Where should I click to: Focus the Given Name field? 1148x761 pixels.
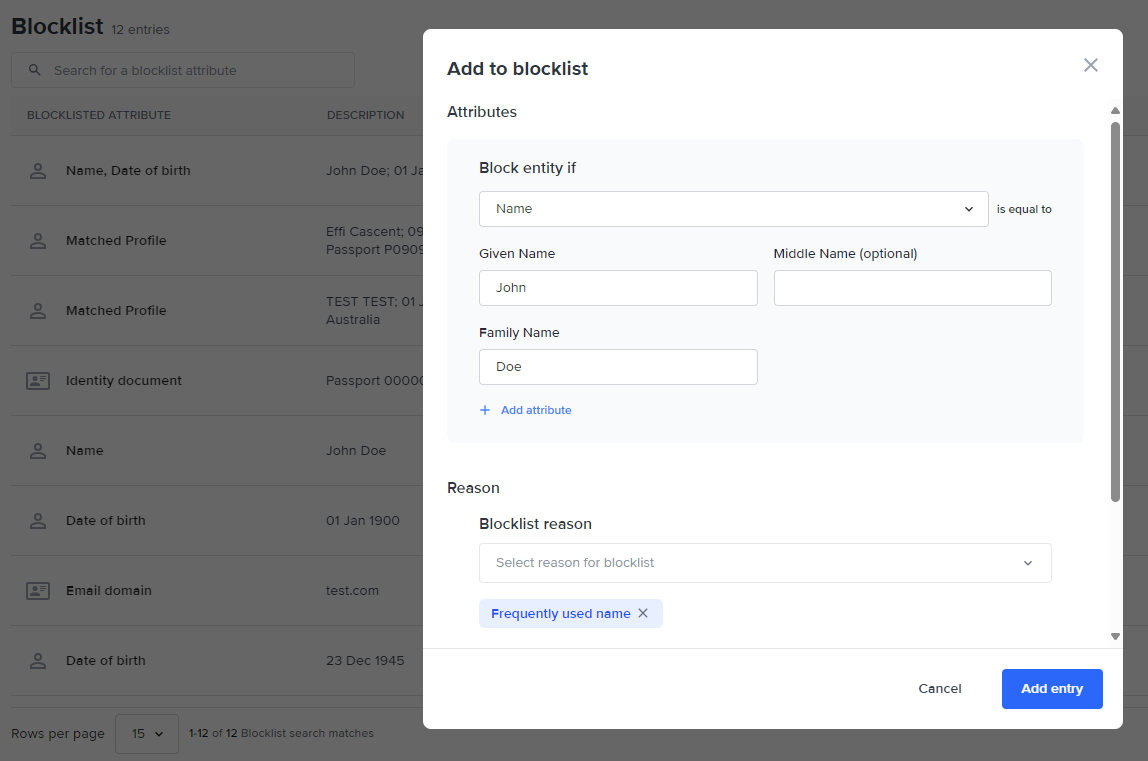coord(618,288)
